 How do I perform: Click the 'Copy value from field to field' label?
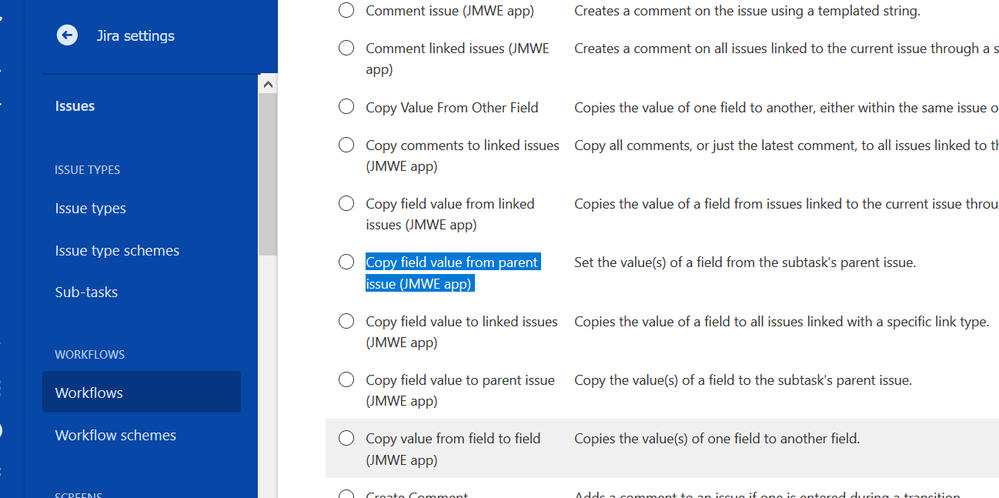tap(453, 449)
